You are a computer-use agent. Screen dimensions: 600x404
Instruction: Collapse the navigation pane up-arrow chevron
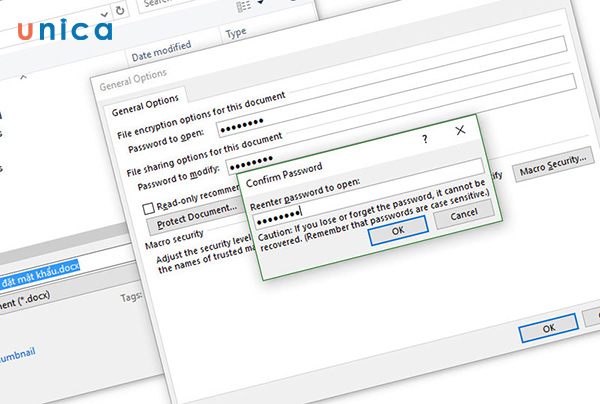click(23, 78)
